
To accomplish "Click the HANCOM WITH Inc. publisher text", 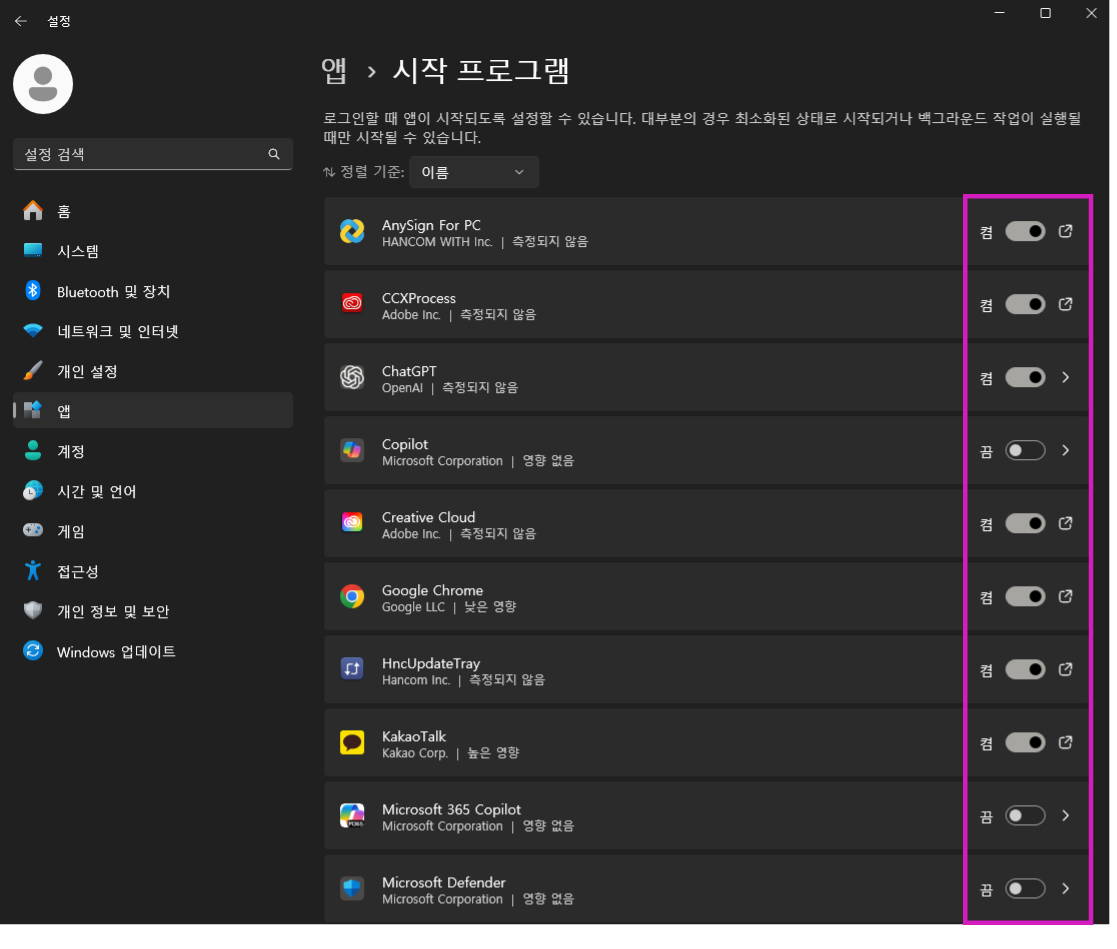I will coord(437,242).
